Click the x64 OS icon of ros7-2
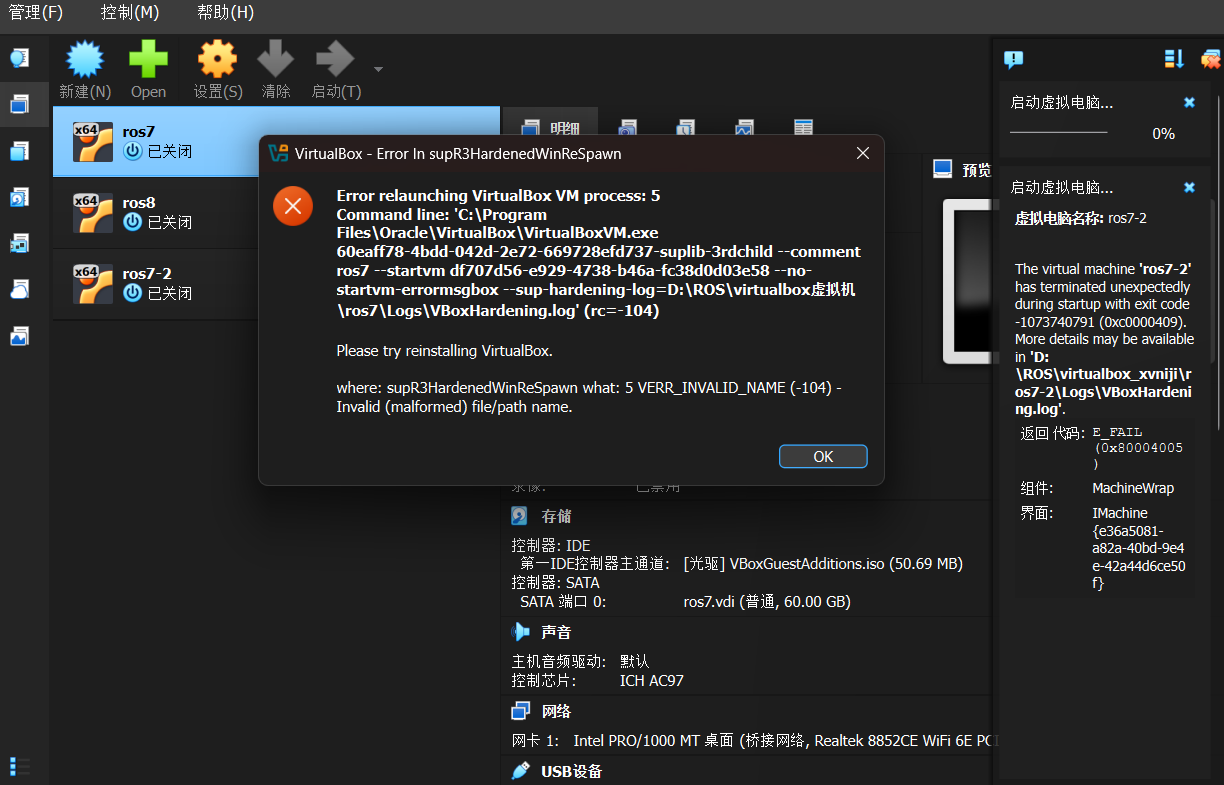The height and width of the screenshot is (785, 1224). (92, 284)
